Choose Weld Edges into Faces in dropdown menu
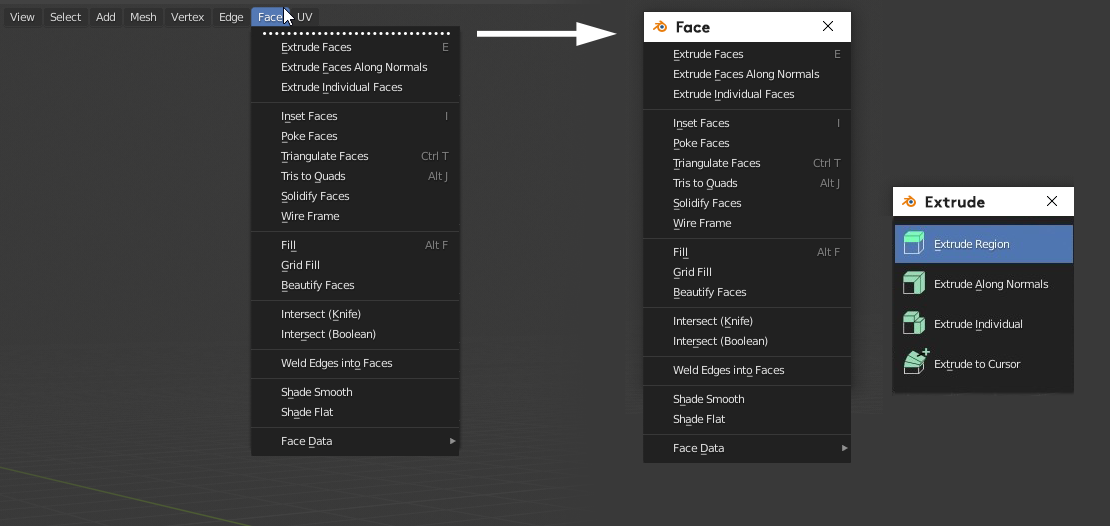 pyautogui.click(x=355, y=362)
